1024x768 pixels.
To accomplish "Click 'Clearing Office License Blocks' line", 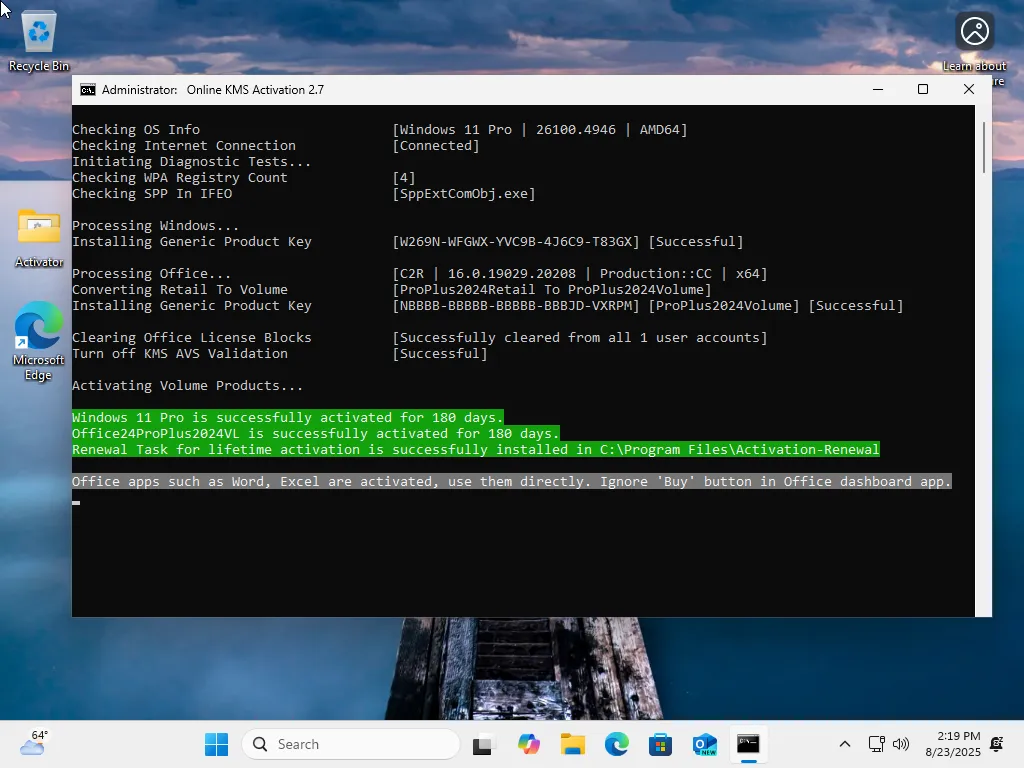I will tap(191, 338).
